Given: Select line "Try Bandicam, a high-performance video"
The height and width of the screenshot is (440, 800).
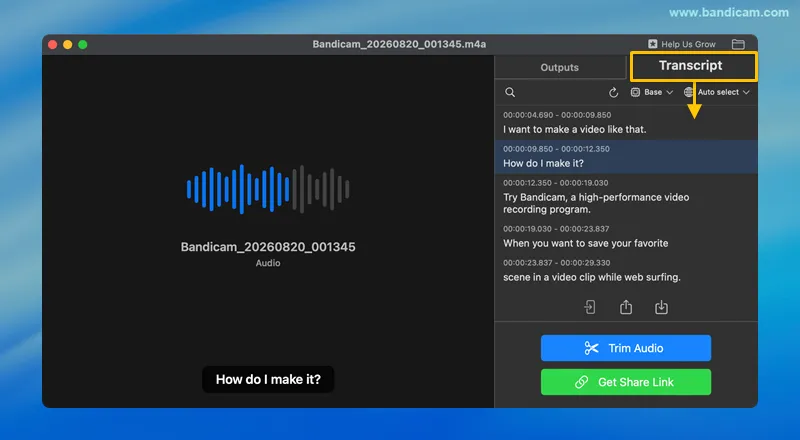Looking at the screenshot, I should pos(596,198).
